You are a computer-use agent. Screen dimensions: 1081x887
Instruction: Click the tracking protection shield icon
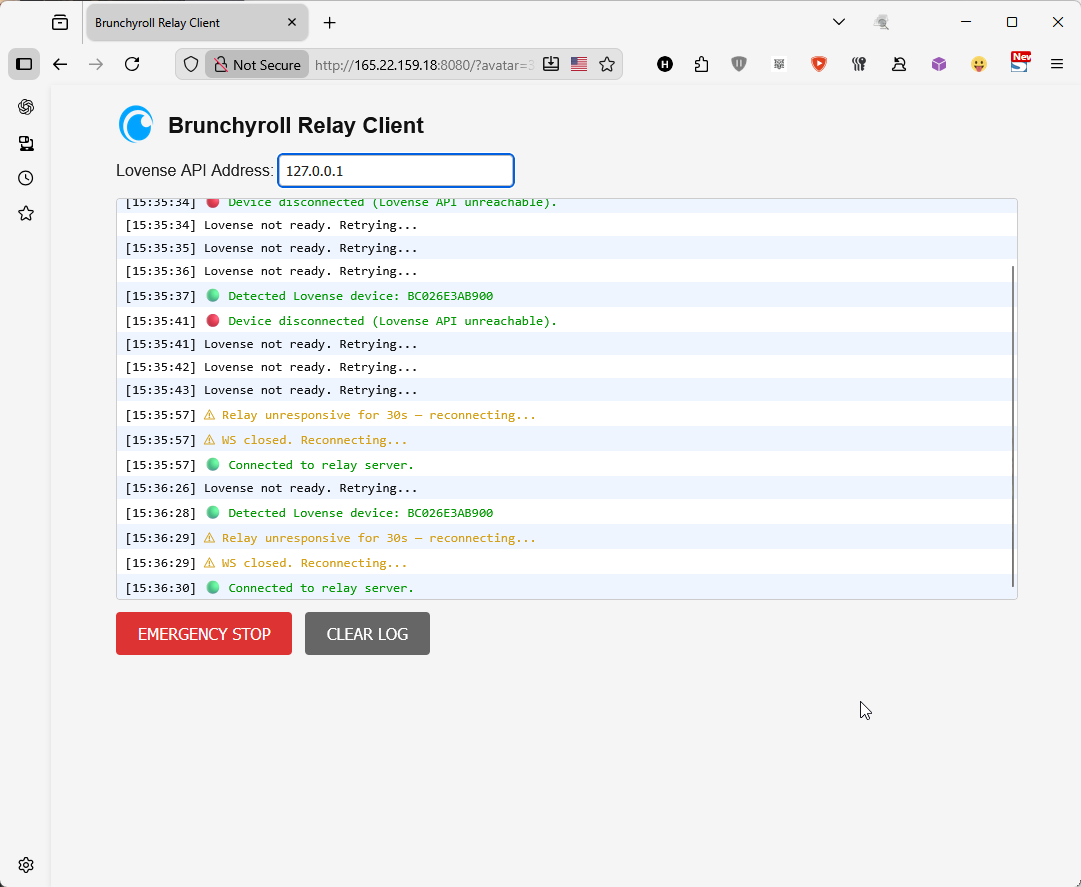(x=191, y=64)
